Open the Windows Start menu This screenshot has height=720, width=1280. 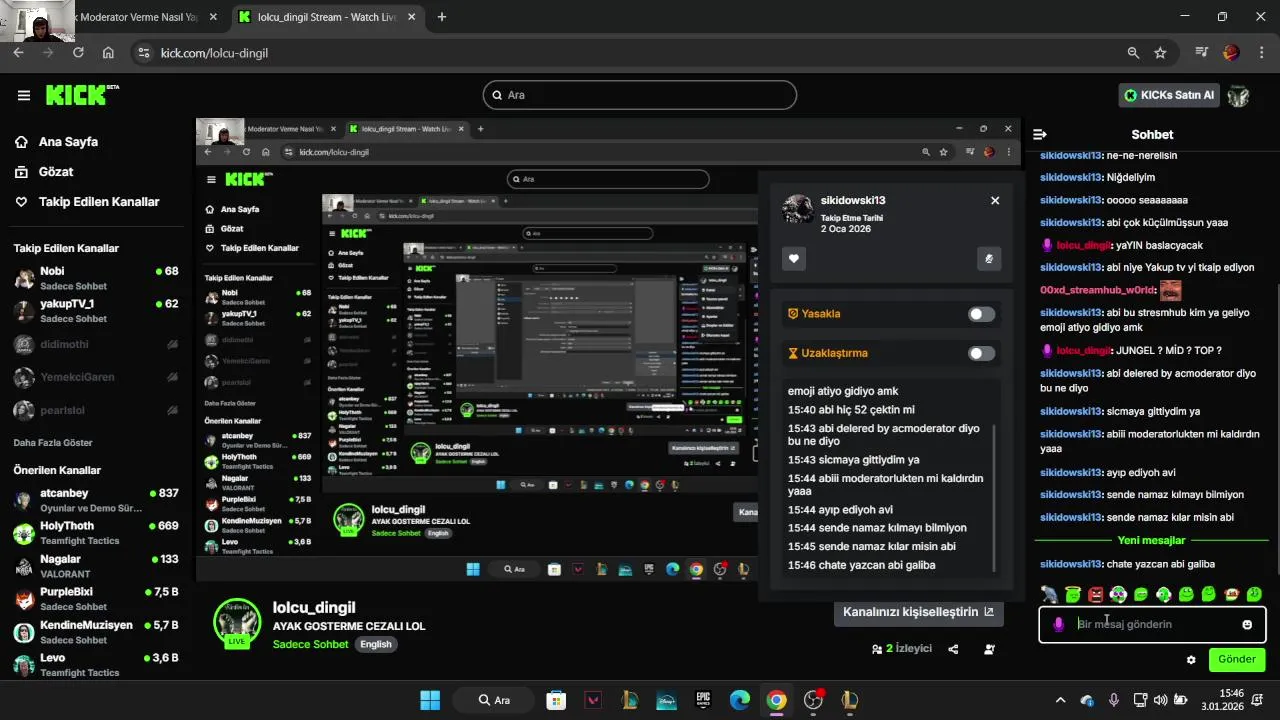430,700
